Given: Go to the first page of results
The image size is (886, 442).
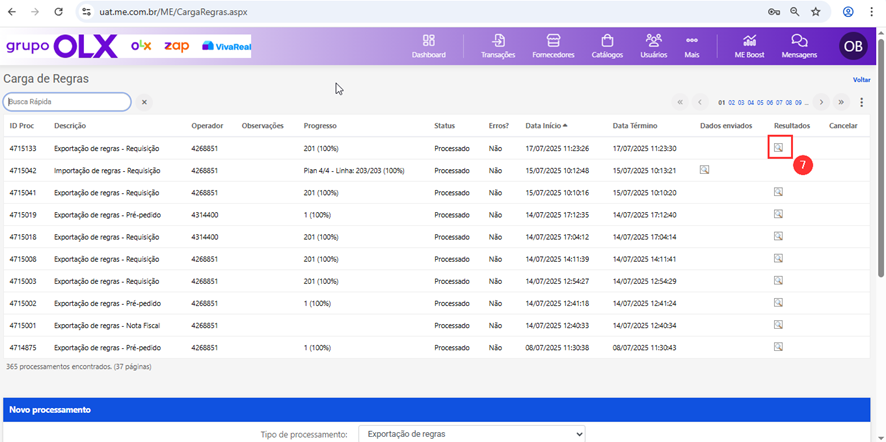Looking at the screenshot, I should [680, 102].
